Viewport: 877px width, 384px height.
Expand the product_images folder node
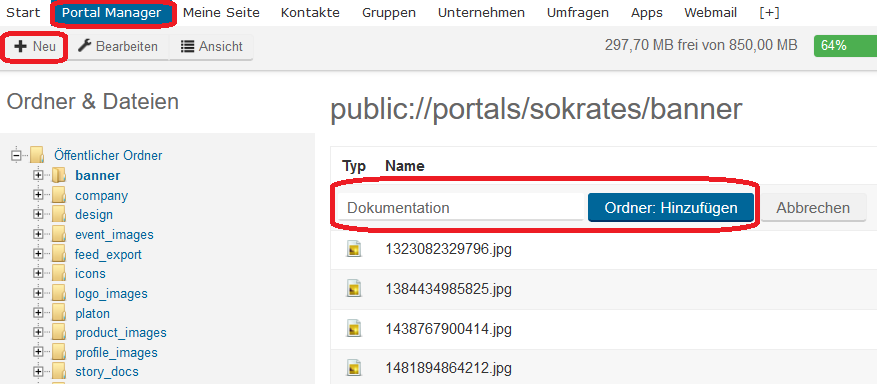[38, 332]
